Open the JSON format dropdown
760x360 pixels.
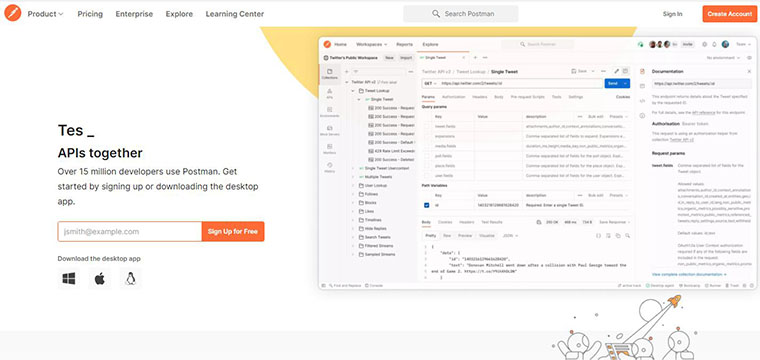(x=510, y=235)
